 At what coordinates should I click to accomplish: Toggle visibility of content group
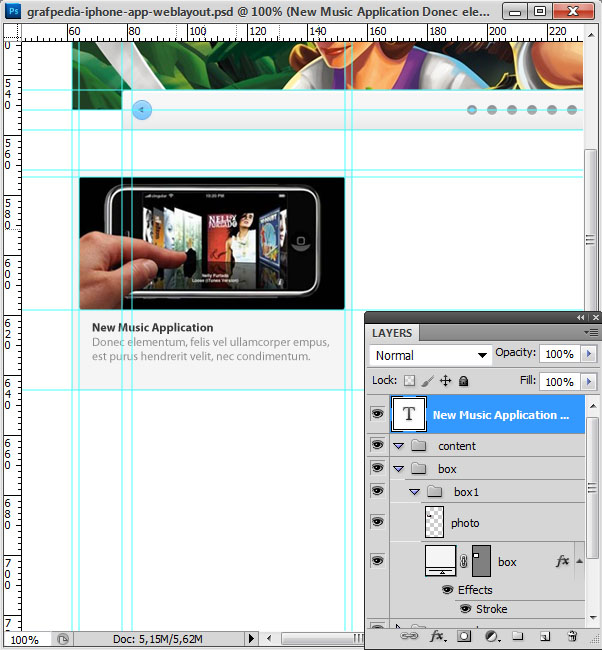click(377, 445)
